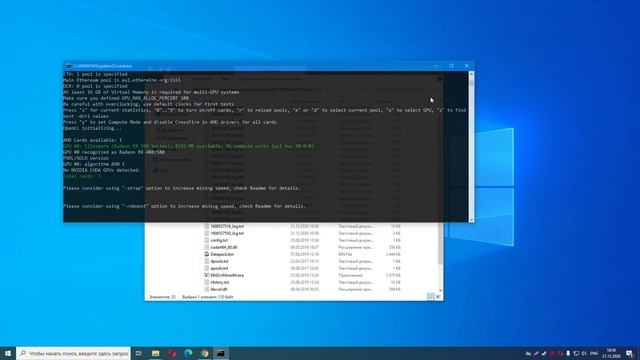
Task: Click the taskbar clock and date
Action: click(x=611, y=353)
